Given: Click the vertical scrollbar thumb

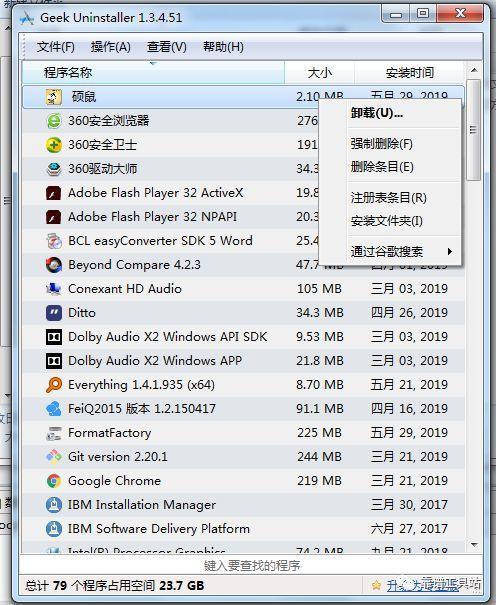Looking at the screenshot, I should click(474, 130).
